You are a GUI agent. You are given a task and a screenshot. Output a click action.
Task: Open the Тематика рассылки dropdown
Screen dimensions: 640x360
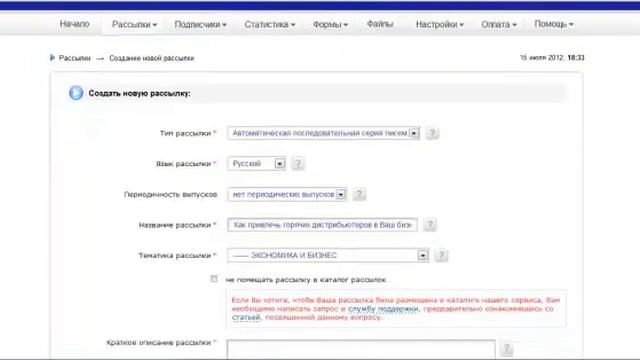pos(328,256)
